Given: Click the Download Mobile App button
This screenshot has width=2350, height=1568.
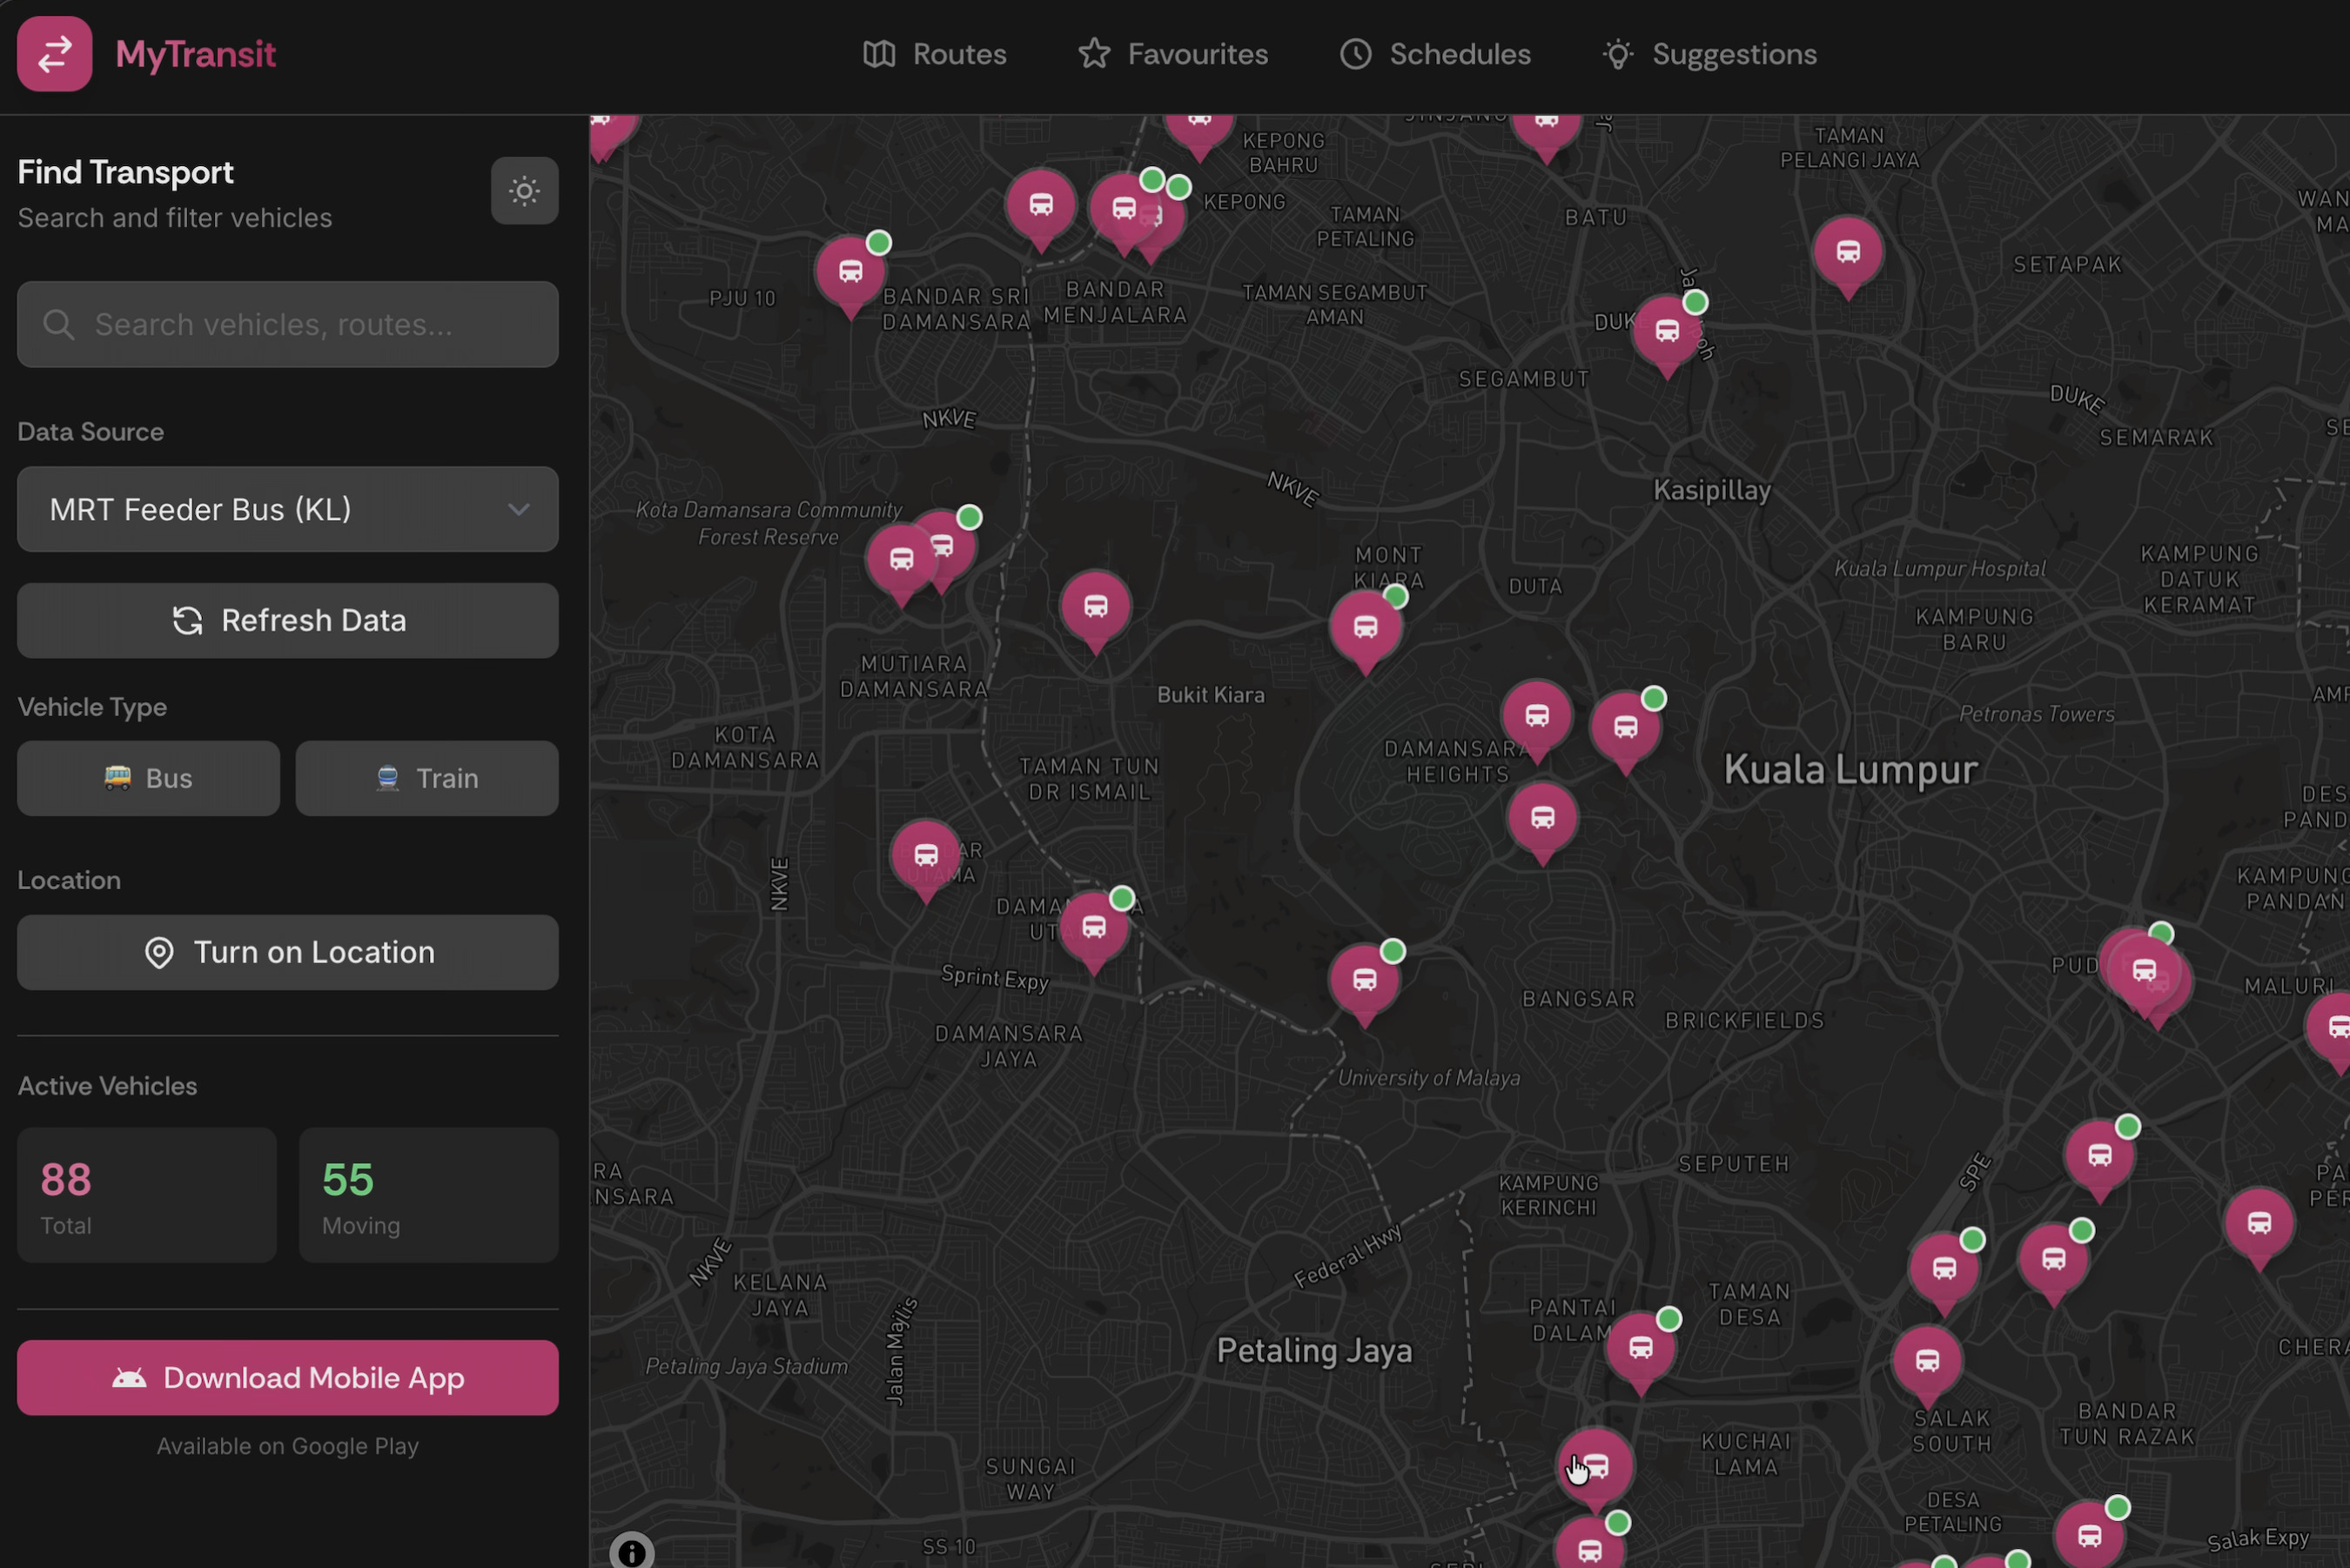Looking at the screenshot, I should pyautogui.click(x=287, y=1377).
